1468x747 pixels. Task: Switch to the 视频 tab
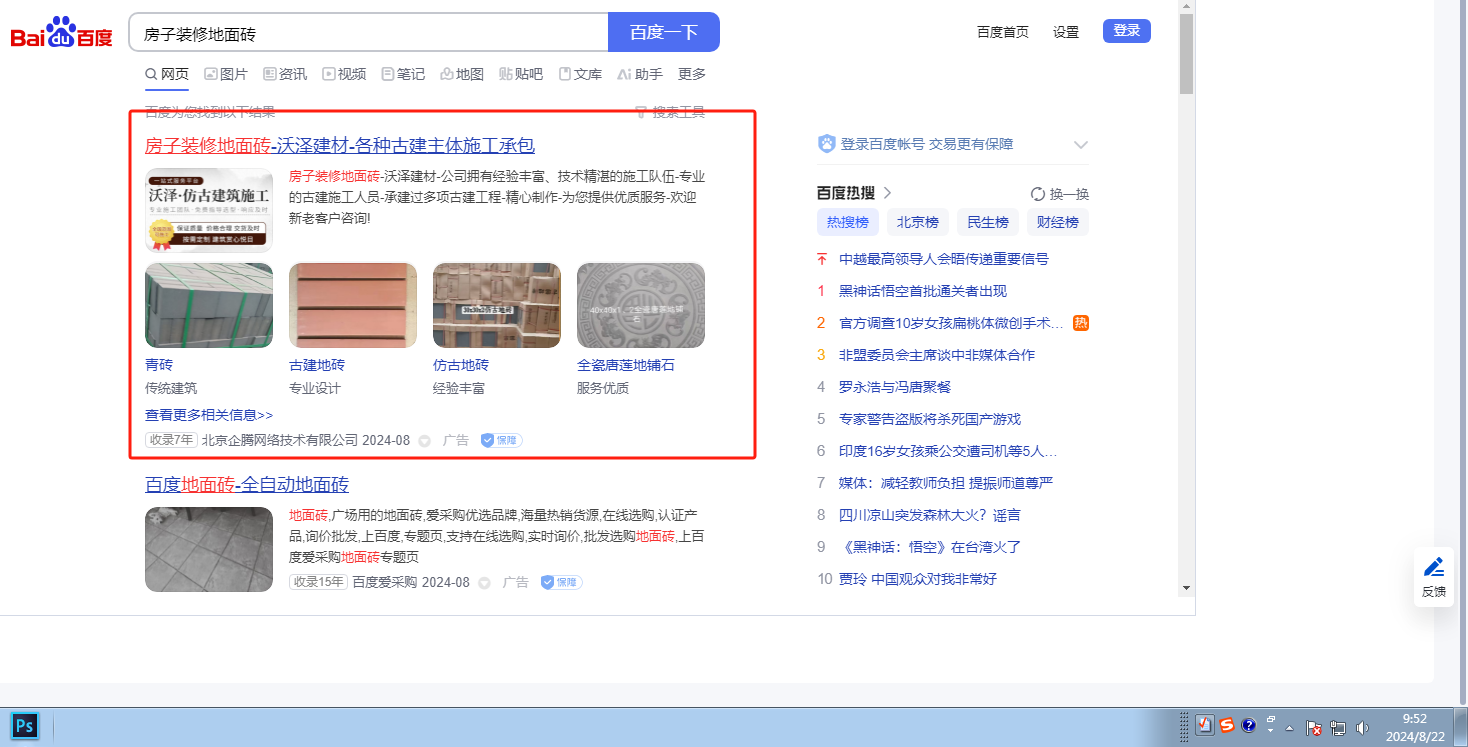344,74
